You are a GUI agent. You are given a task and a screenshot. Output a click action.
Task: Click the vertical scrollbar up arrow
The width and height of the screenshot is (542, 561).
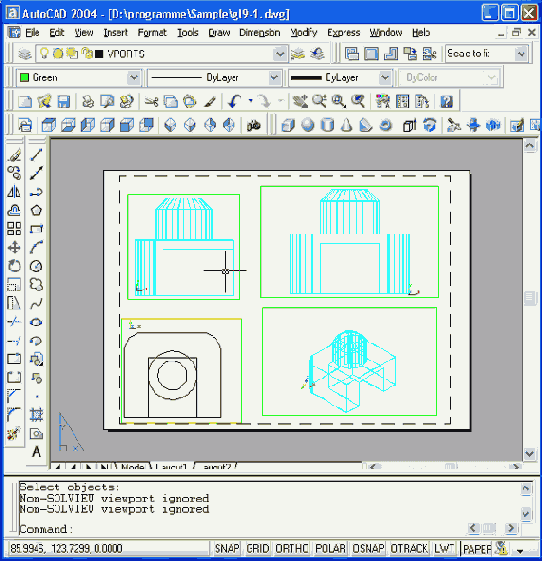click(529, 146)
